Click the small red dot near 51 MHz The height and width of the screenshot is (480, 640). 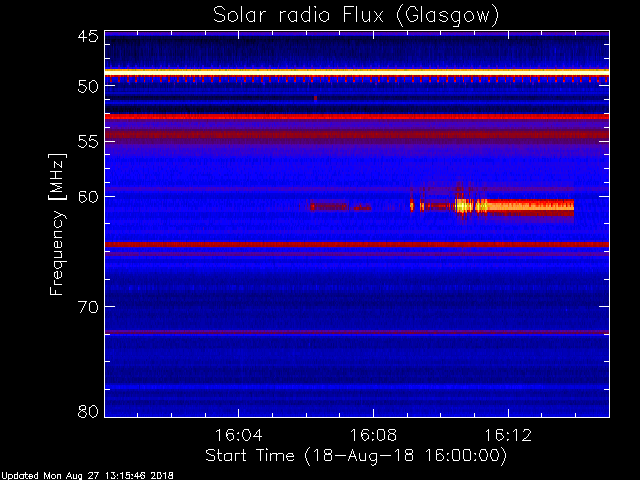(x=316, y=98)
